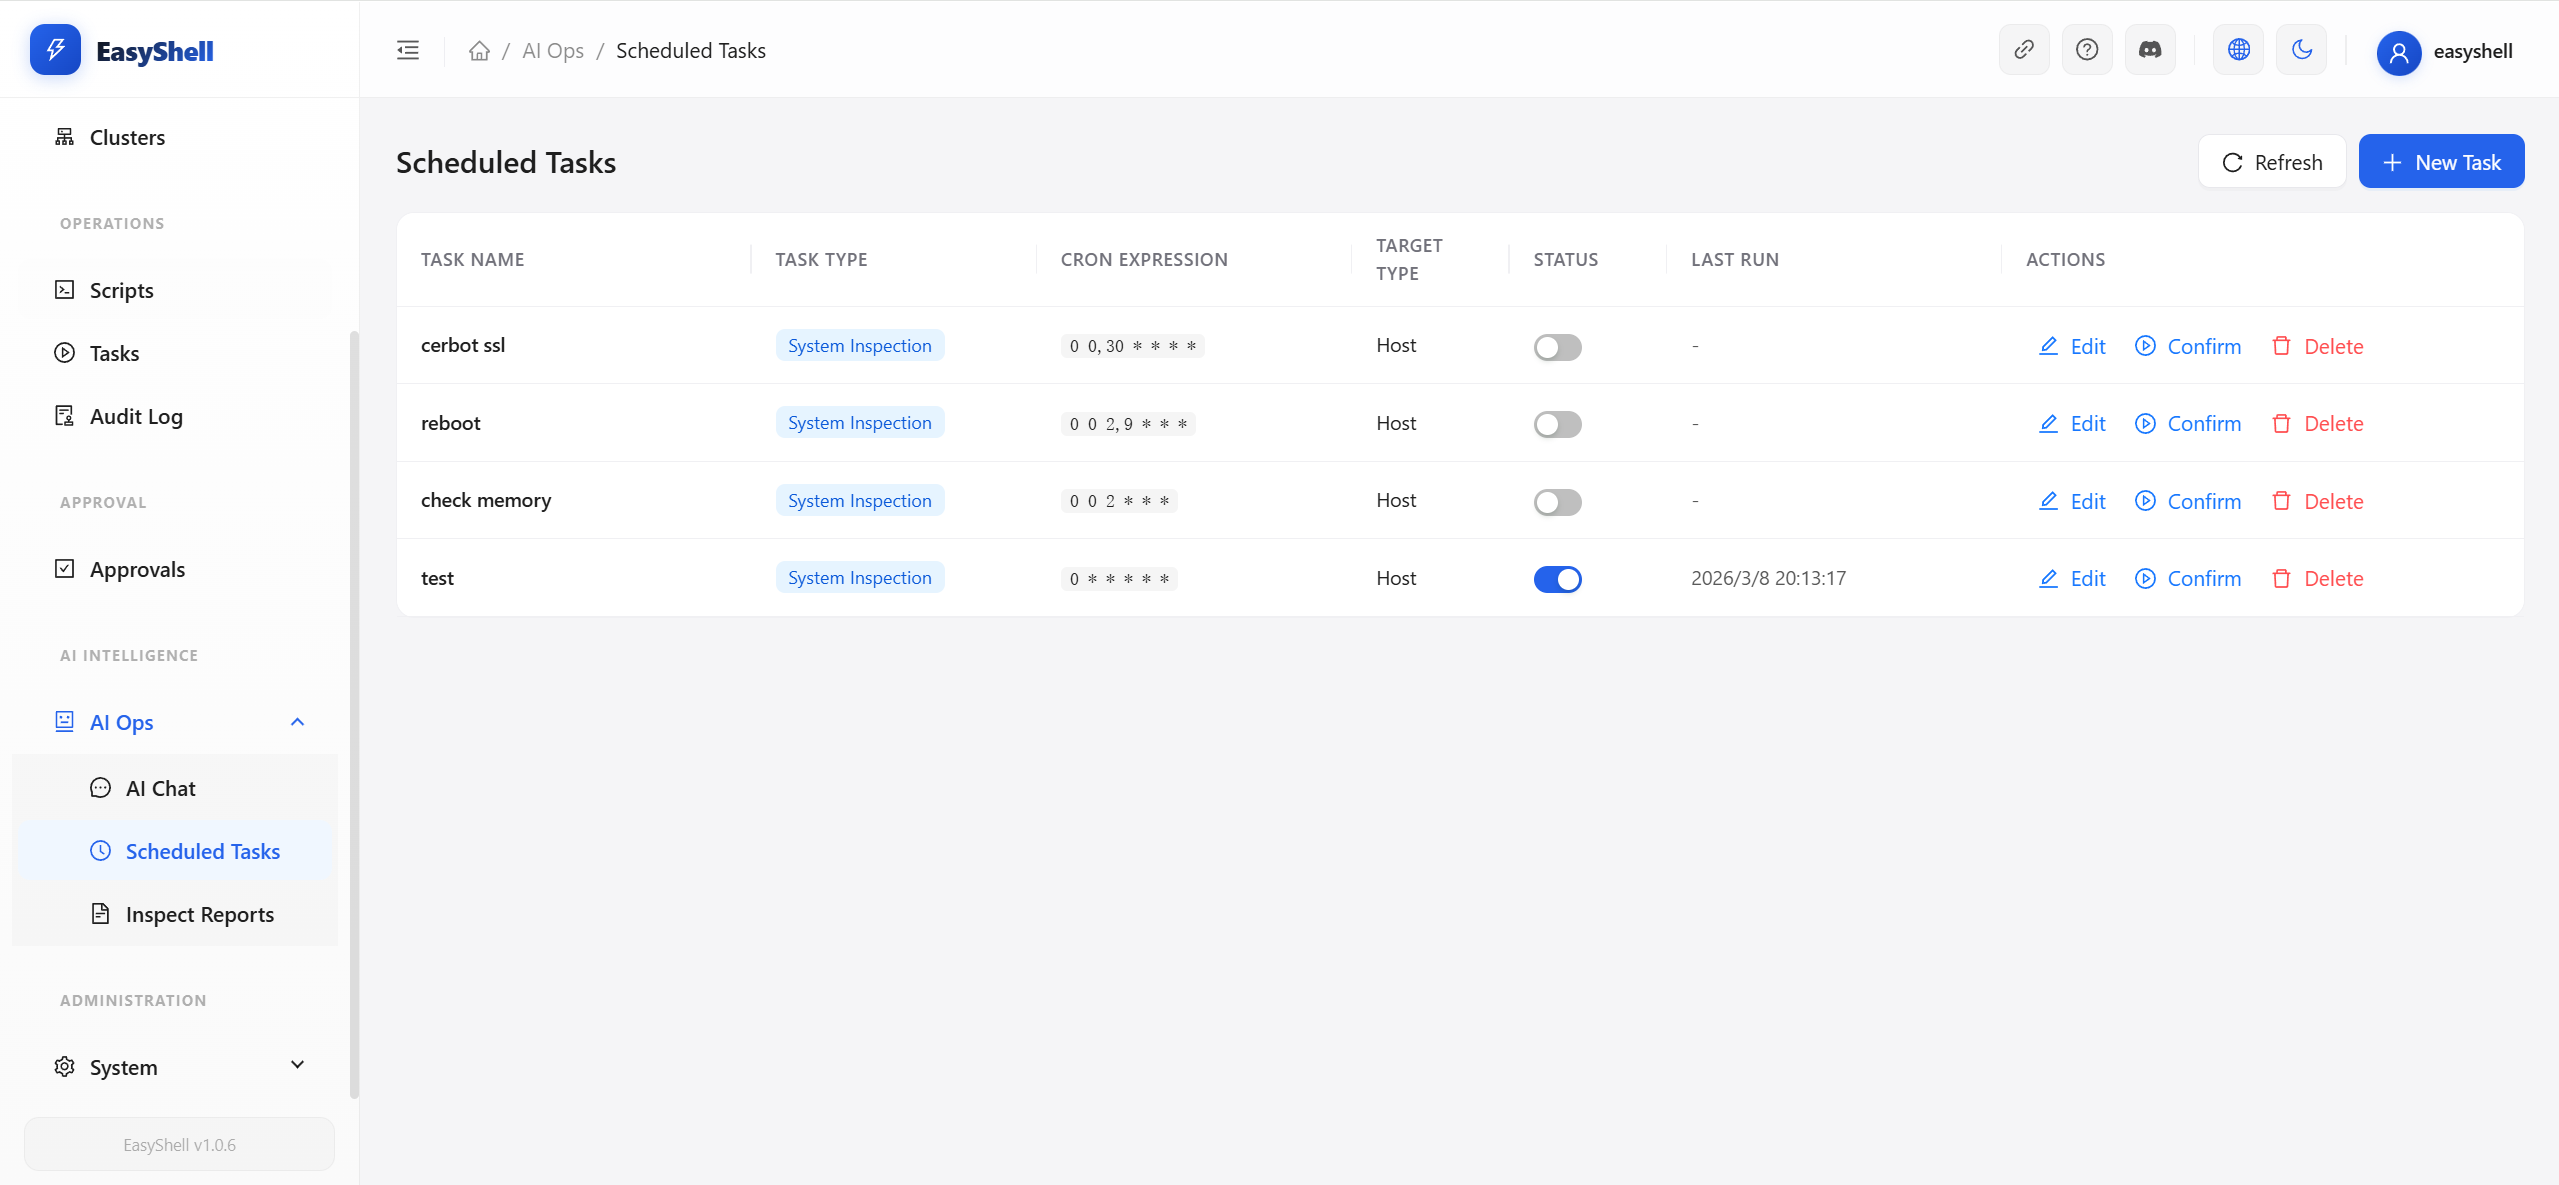Viewport: 2559px width, 1185px height.
Task: Switch language via the globe icon
Action: tap(2238, 49)
